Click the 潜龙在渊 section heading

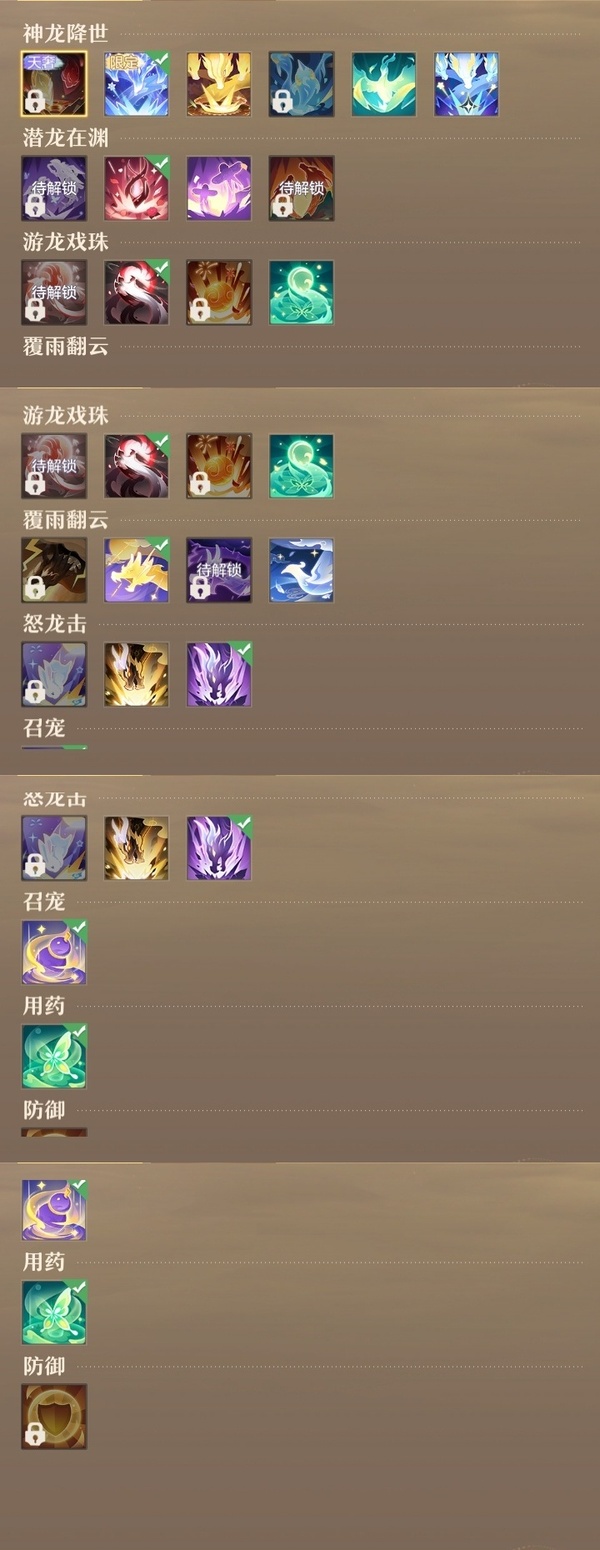(x=66, y=138)
